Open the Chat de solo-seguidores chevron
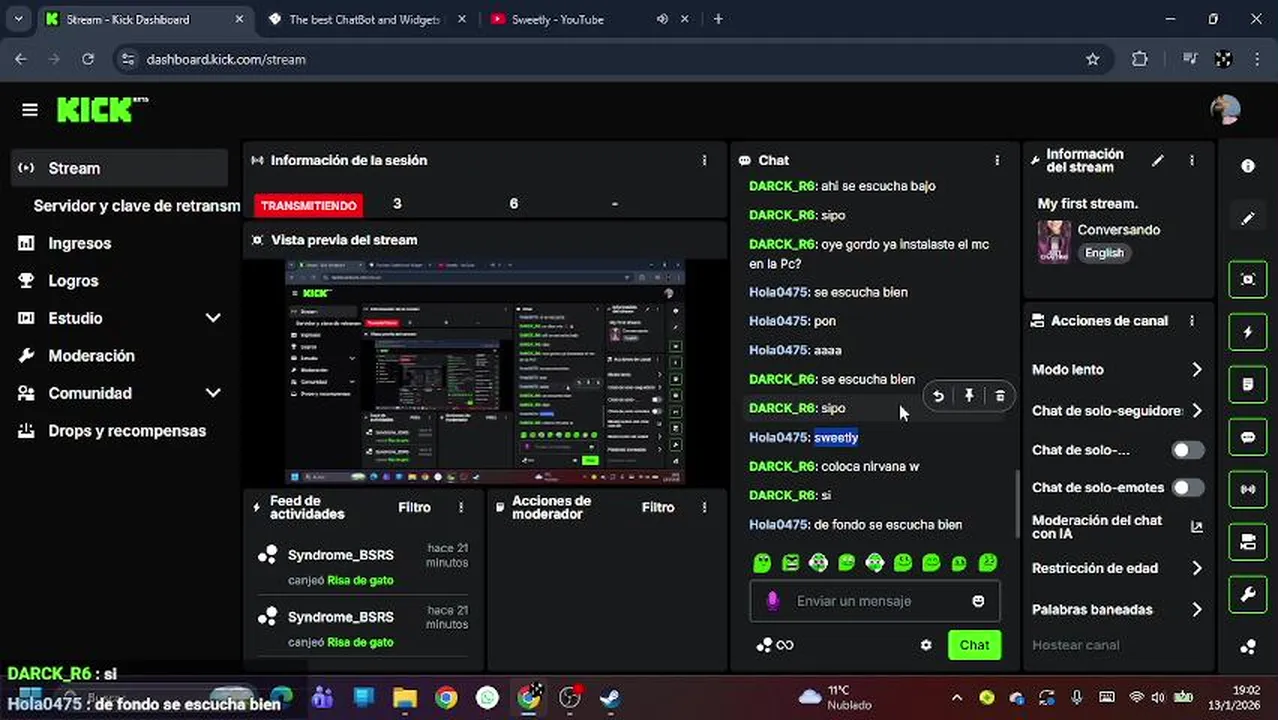1278x720 pixels. coord(1197,411)
